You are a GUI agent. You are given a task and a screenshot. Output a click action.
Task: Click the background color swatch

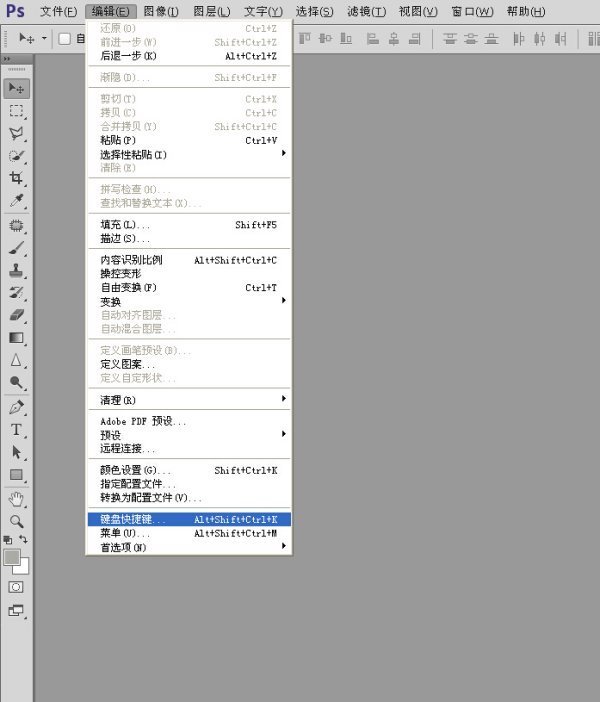click(x=24, y=569)
